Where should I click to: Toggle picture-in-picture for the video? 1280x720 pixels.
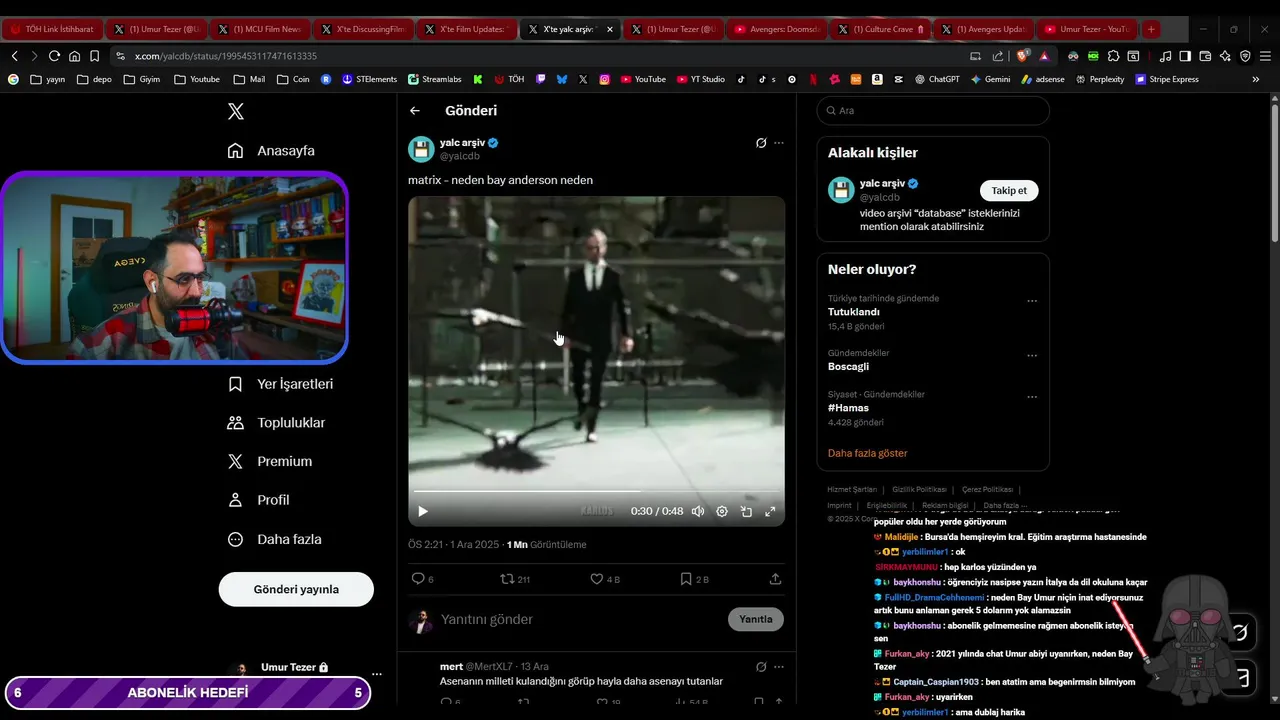point(746,511)
